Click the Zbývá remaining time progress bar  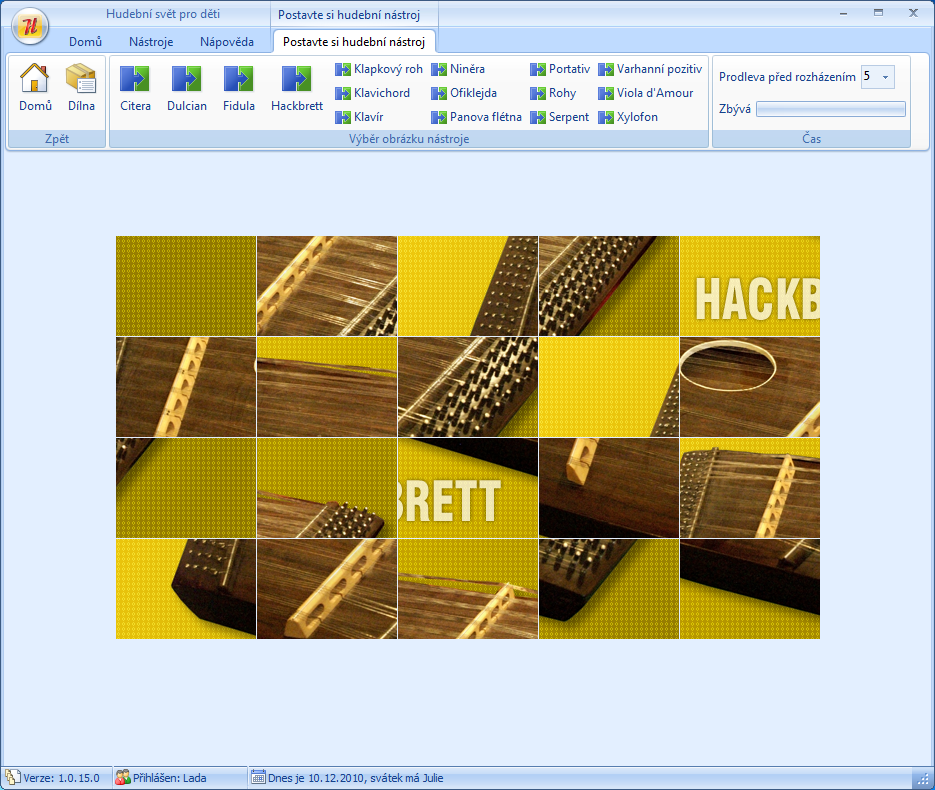[x=831, y=109]
